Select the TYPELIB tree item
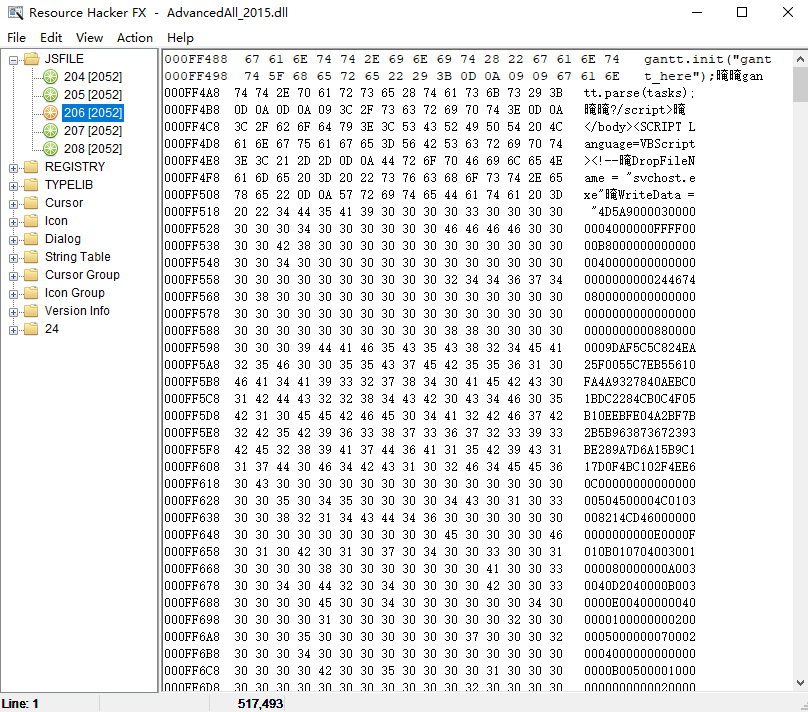The image size is (808, 712). [69, 184]
